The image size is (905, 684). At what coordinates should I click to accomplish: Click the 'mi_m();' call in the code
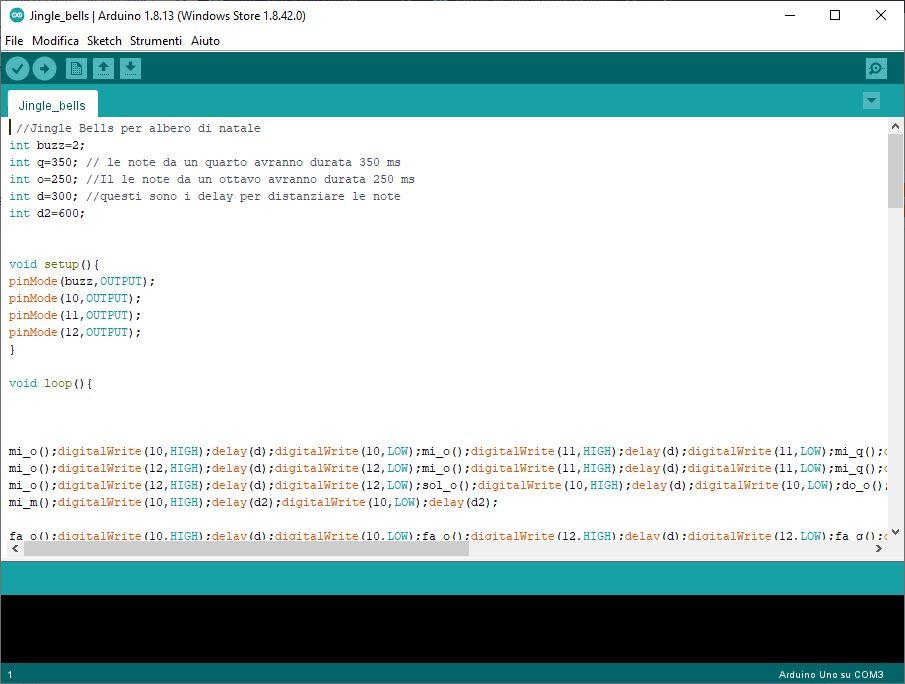point(33,503)
